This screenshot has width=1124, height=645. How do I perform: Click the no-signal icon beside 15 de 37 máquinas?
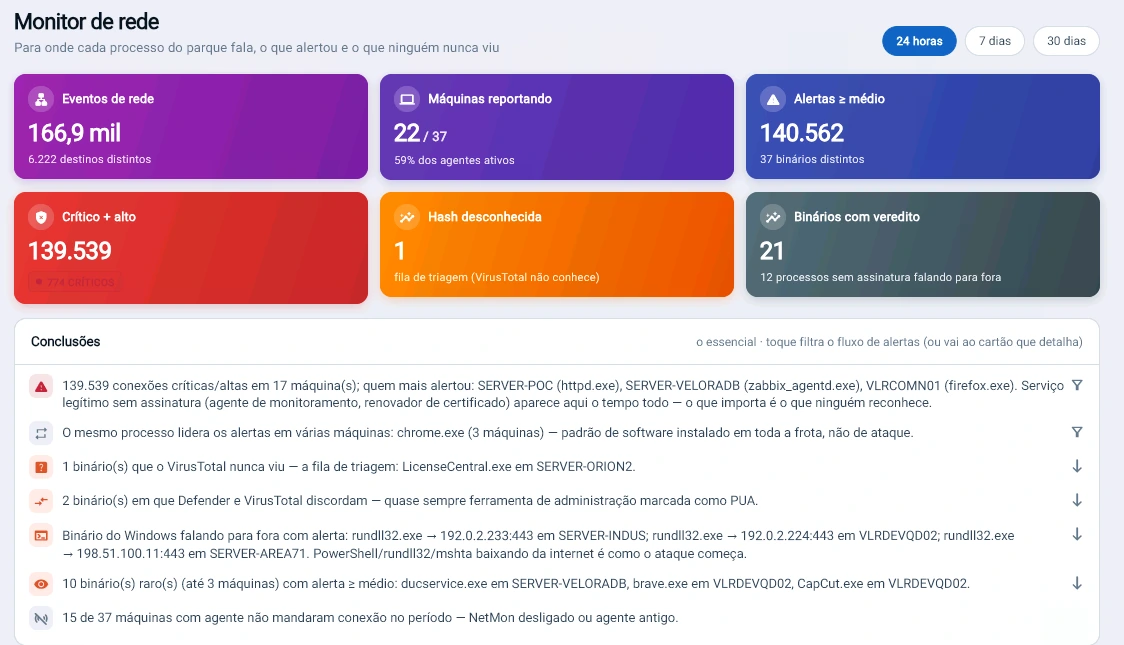tap(41, 618)
